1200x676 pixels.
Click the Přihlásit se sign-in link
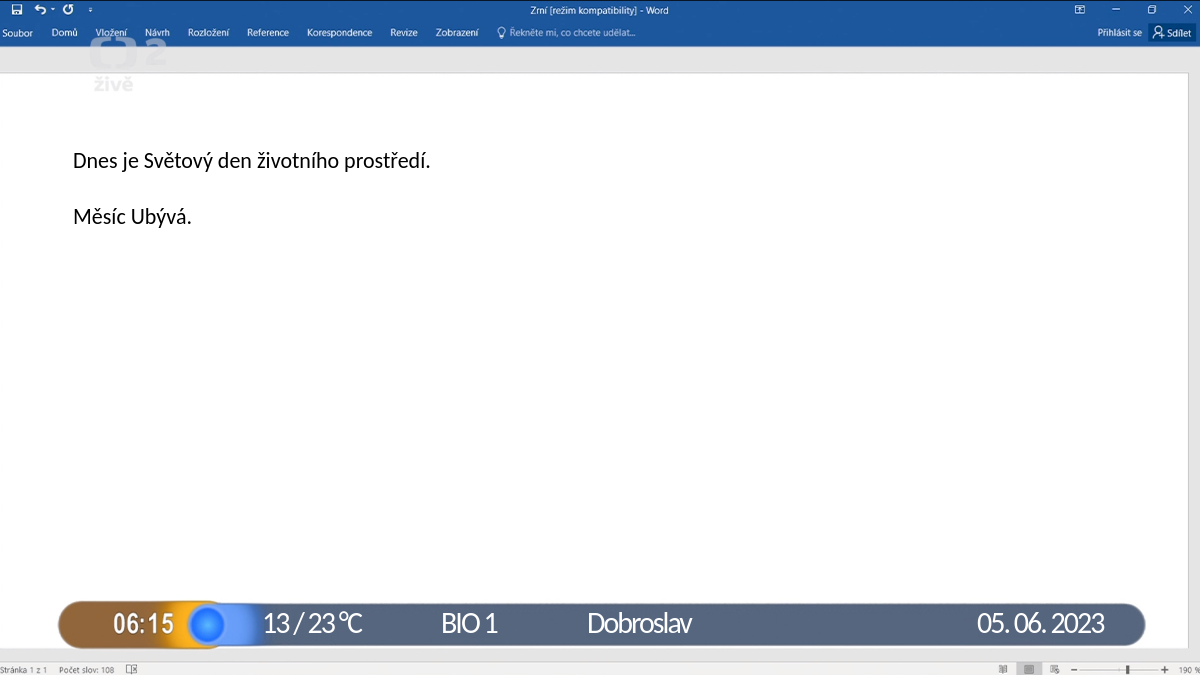point(1119,33)
